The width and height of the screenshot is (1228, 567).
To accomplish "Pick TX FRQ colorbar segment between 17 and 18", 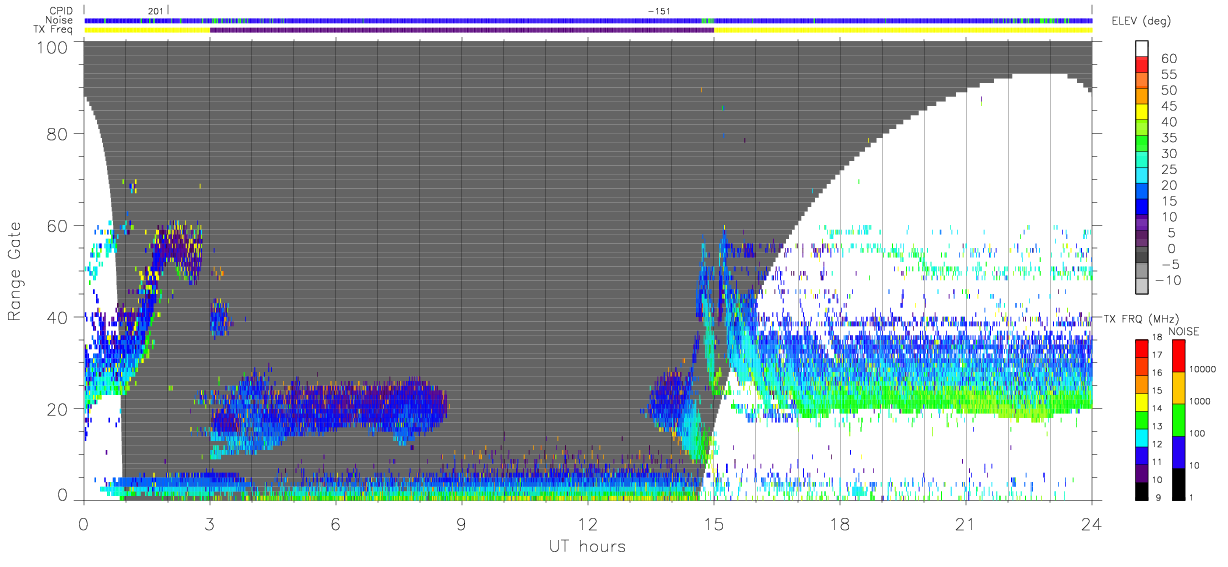I will coord(1142,347).
